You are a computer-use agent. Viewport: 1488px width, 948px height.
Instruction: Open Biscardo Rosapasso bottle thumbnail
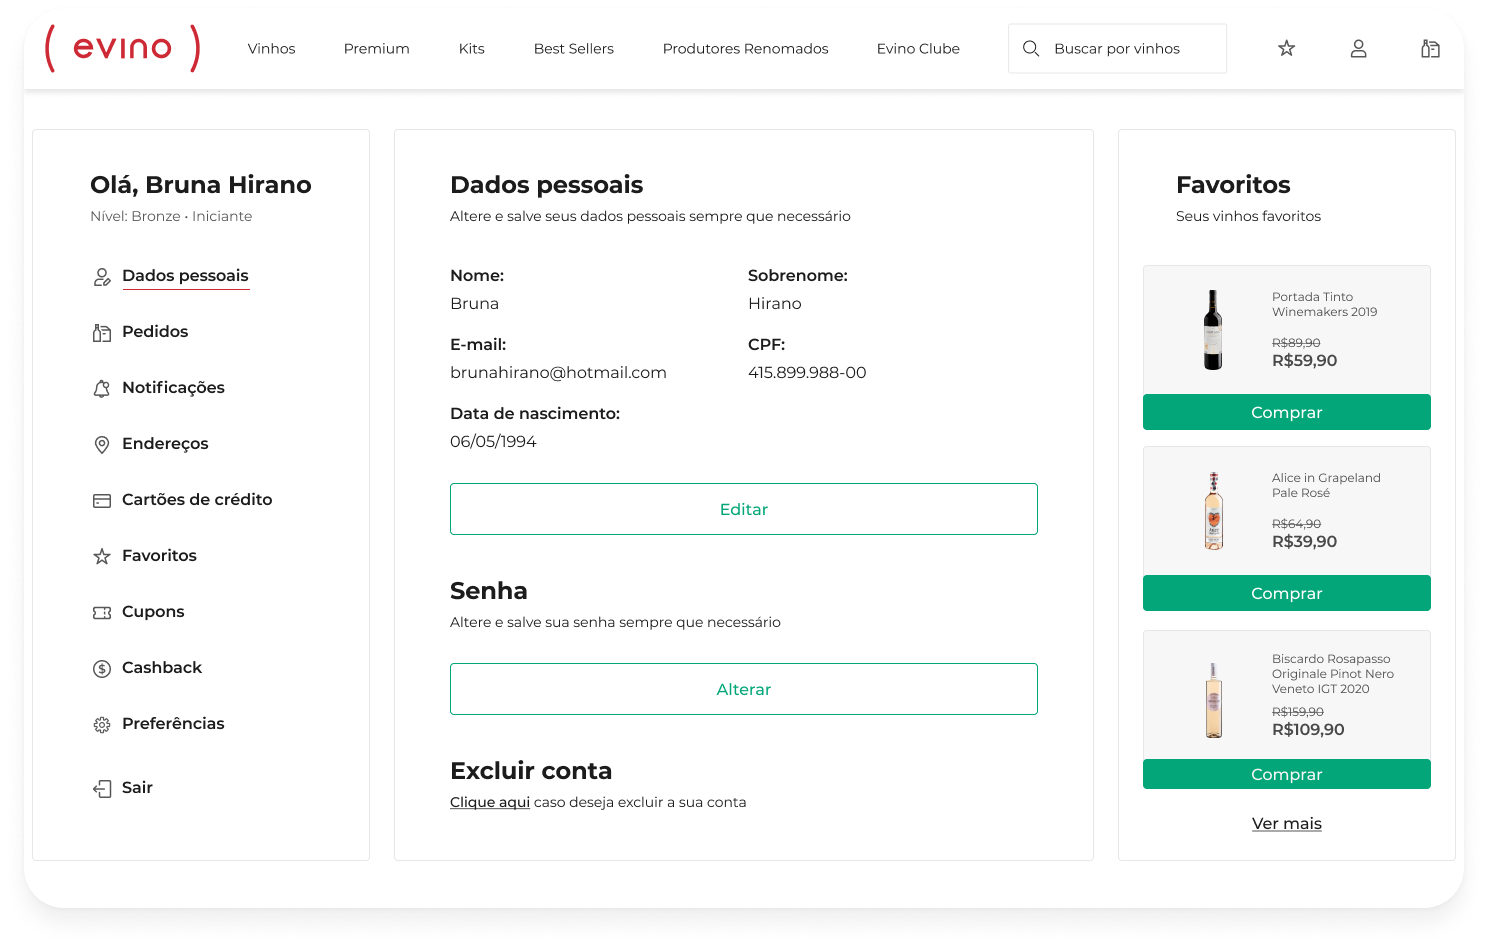click(1214, 700)
